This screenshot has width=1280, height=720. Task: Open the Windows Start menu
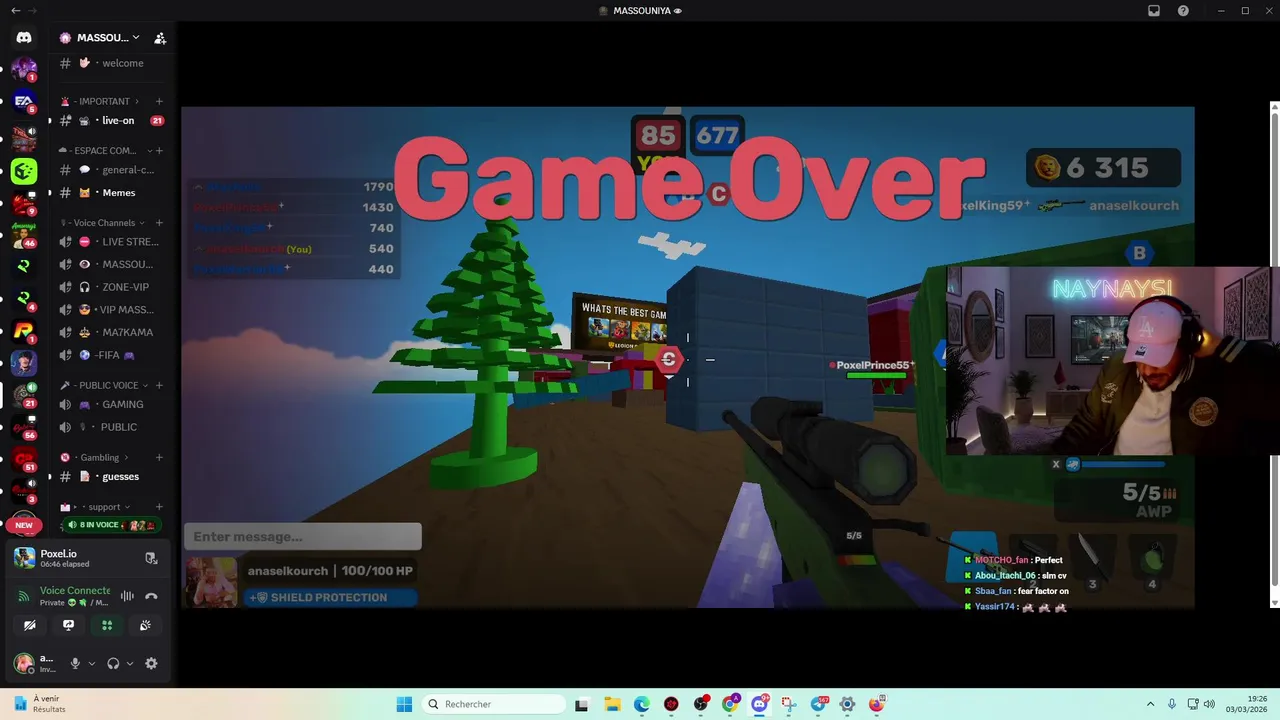click(404, 704)
